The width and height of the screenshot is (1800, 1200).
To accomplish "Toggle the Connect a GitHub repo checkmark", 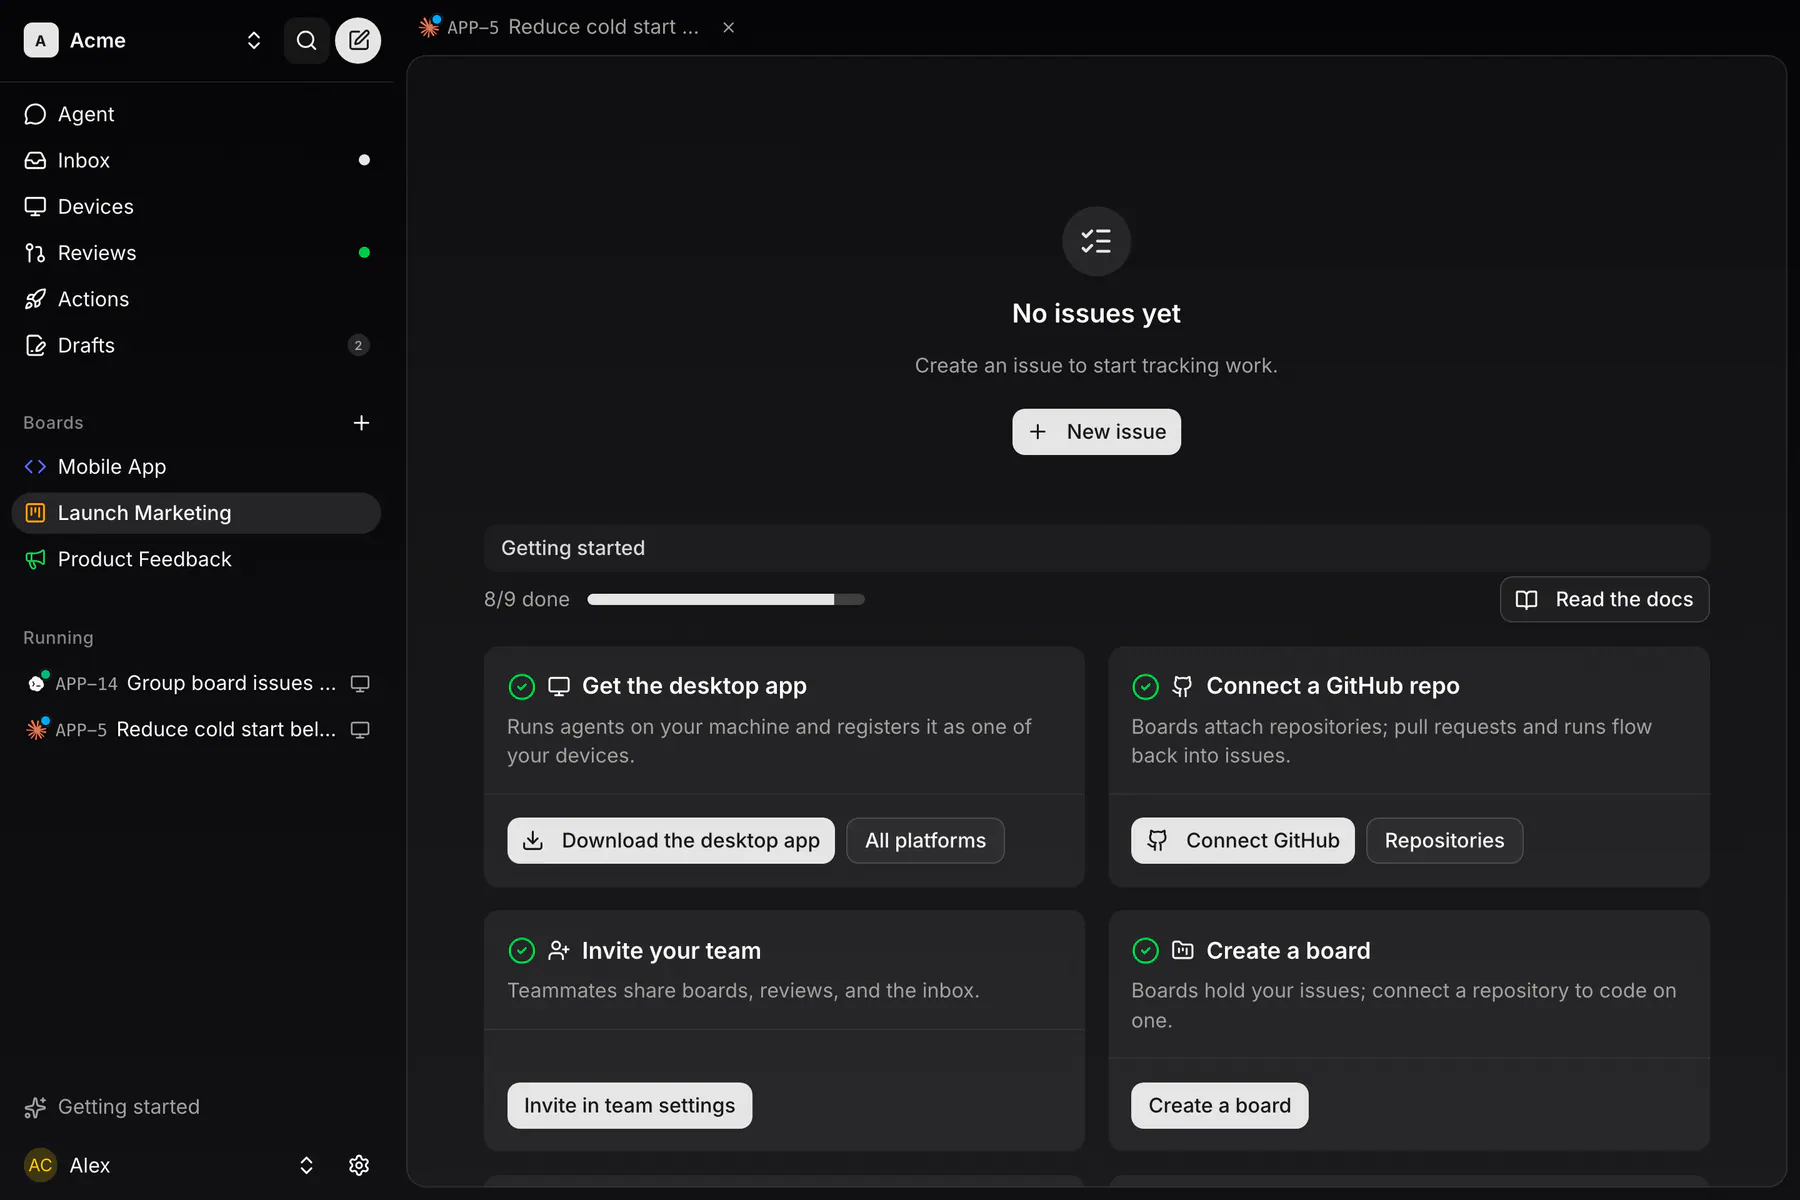I will click(1146, 687).
